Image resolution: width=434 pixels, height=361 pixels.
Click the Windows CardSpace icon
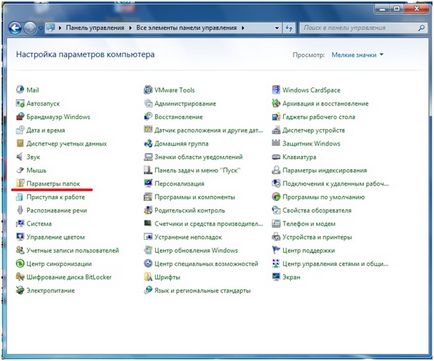pos(276,90)
